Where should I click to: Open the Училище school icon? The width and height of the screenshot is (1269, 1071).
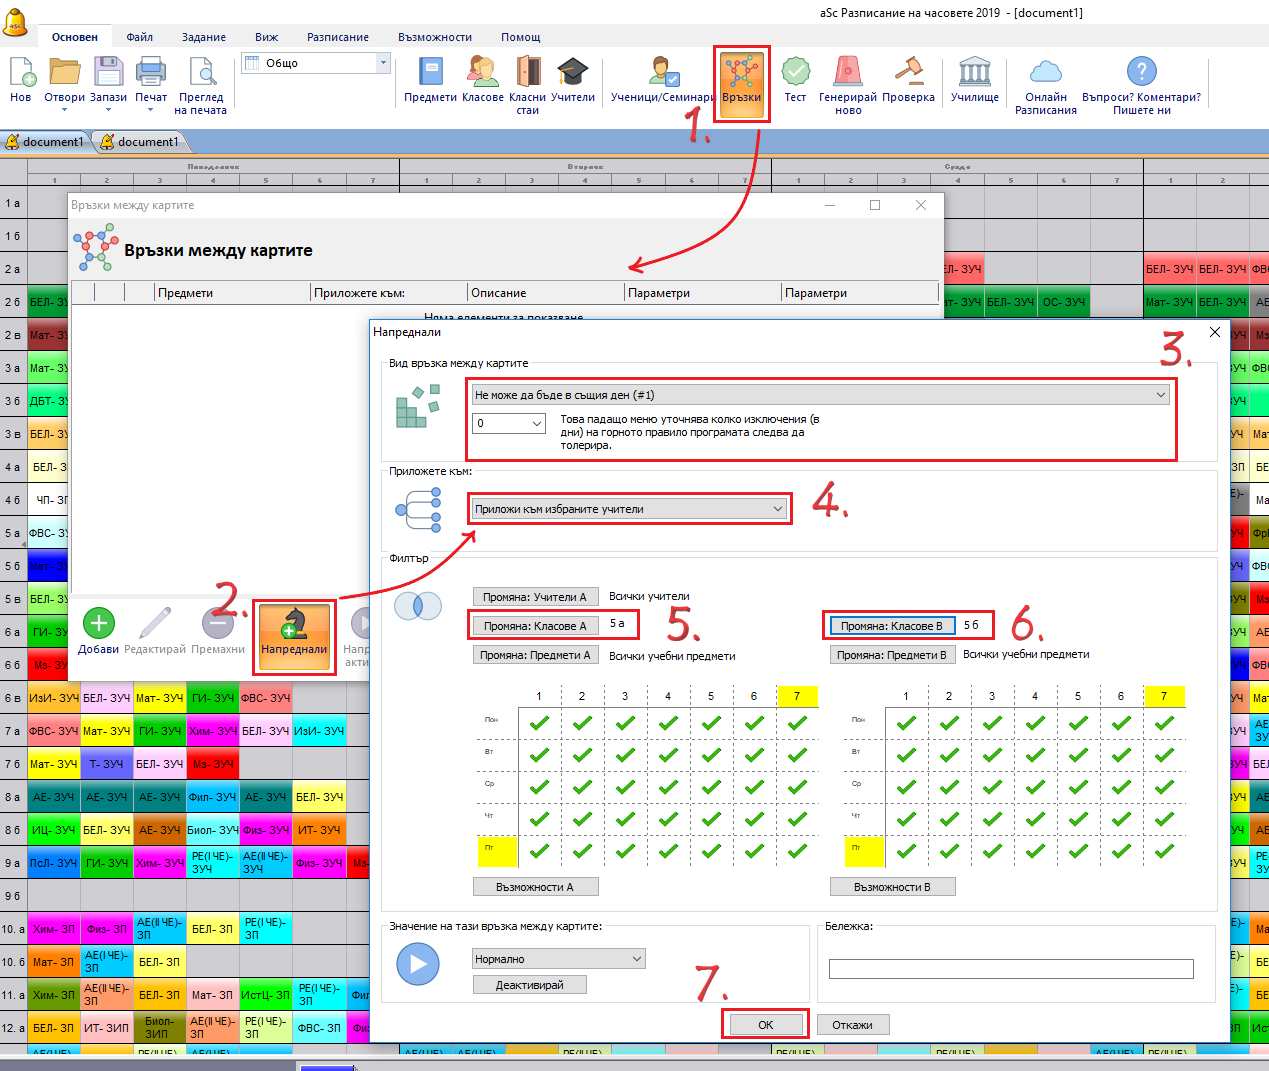pyautogui.click(x=974, y=75)
